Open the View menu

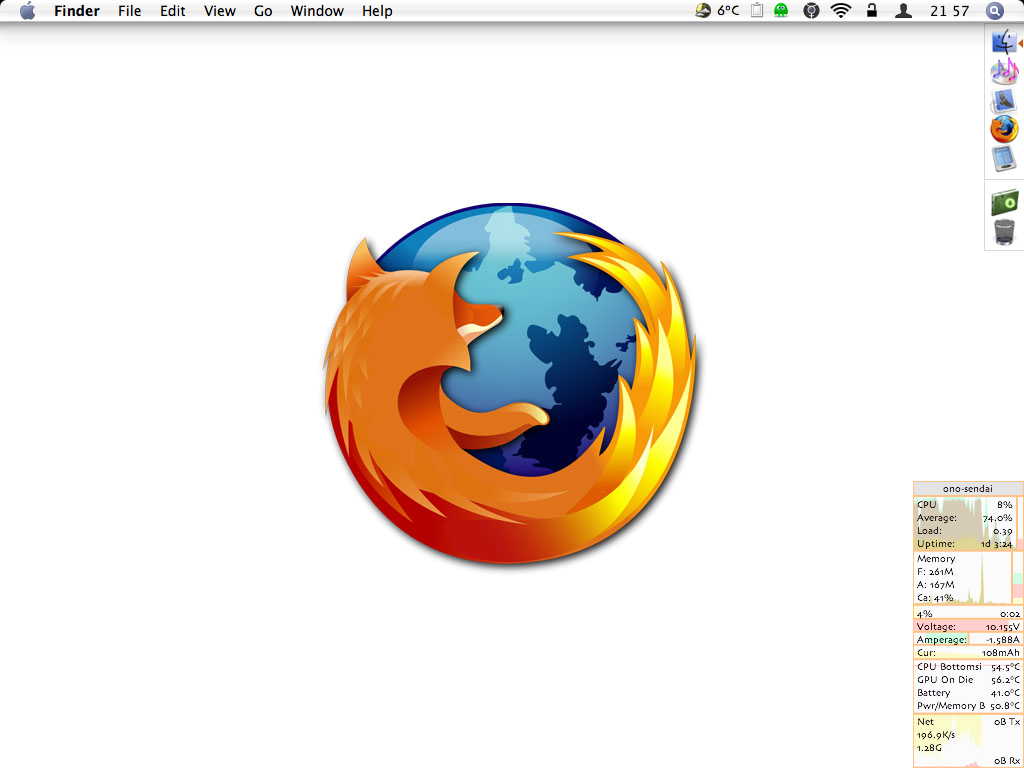tap(219, 11)
